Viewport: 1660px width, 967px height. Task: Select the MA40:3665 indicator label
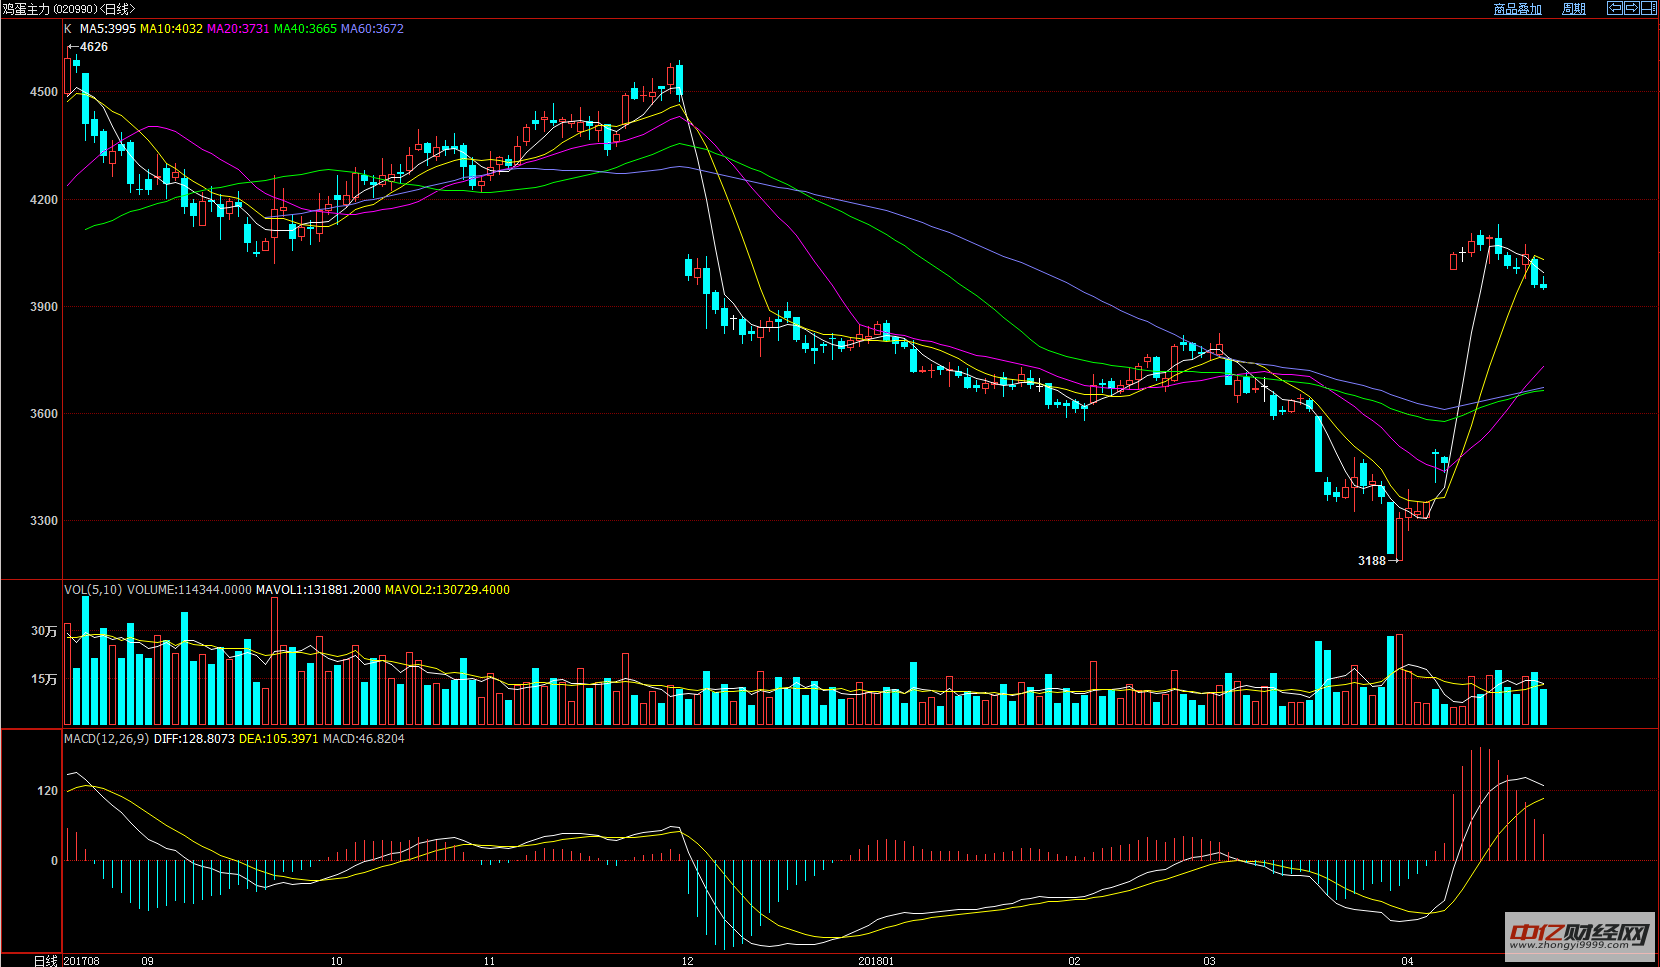pos(305,29)
